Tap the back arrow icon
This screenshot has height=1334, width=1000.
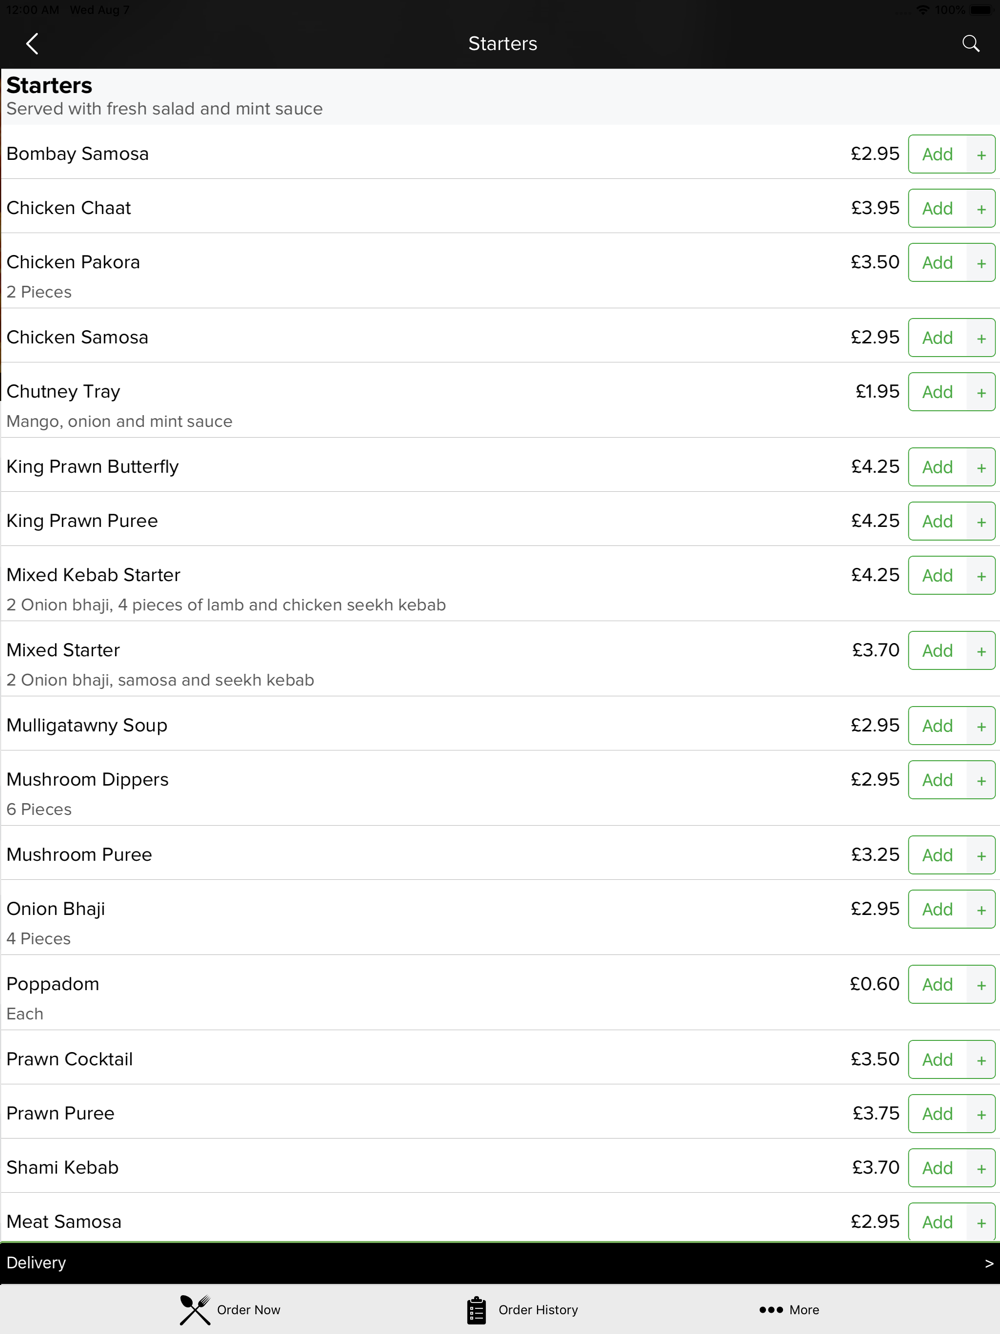32,44
